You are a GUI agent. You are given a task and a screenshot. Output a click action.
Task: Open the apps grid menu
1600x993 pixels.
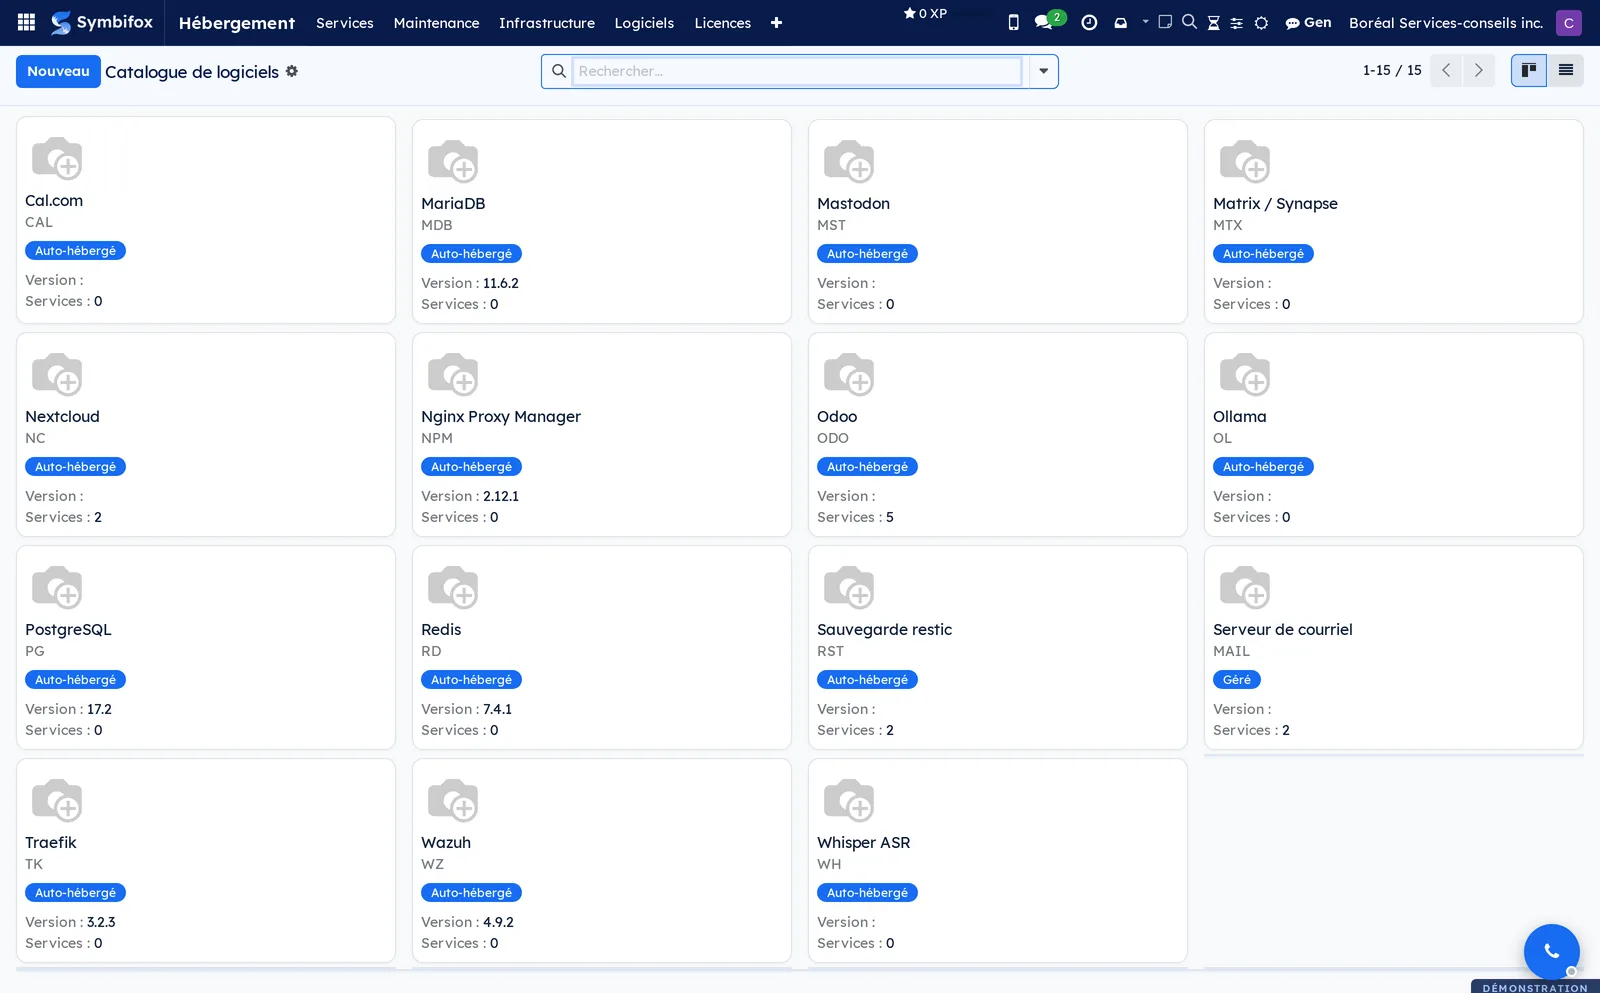(x=27, y=22)
